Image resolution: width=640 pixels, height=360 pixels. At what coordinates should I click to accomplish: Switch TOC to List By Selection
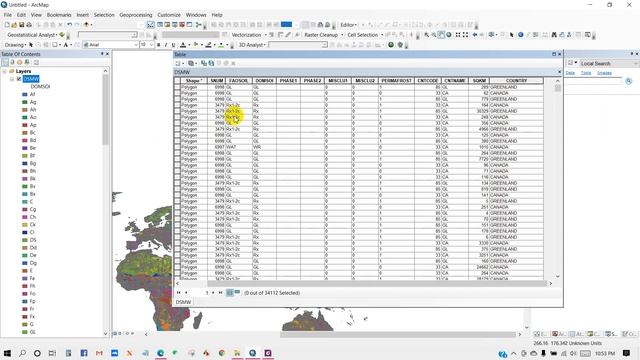[x=27, y=62]
